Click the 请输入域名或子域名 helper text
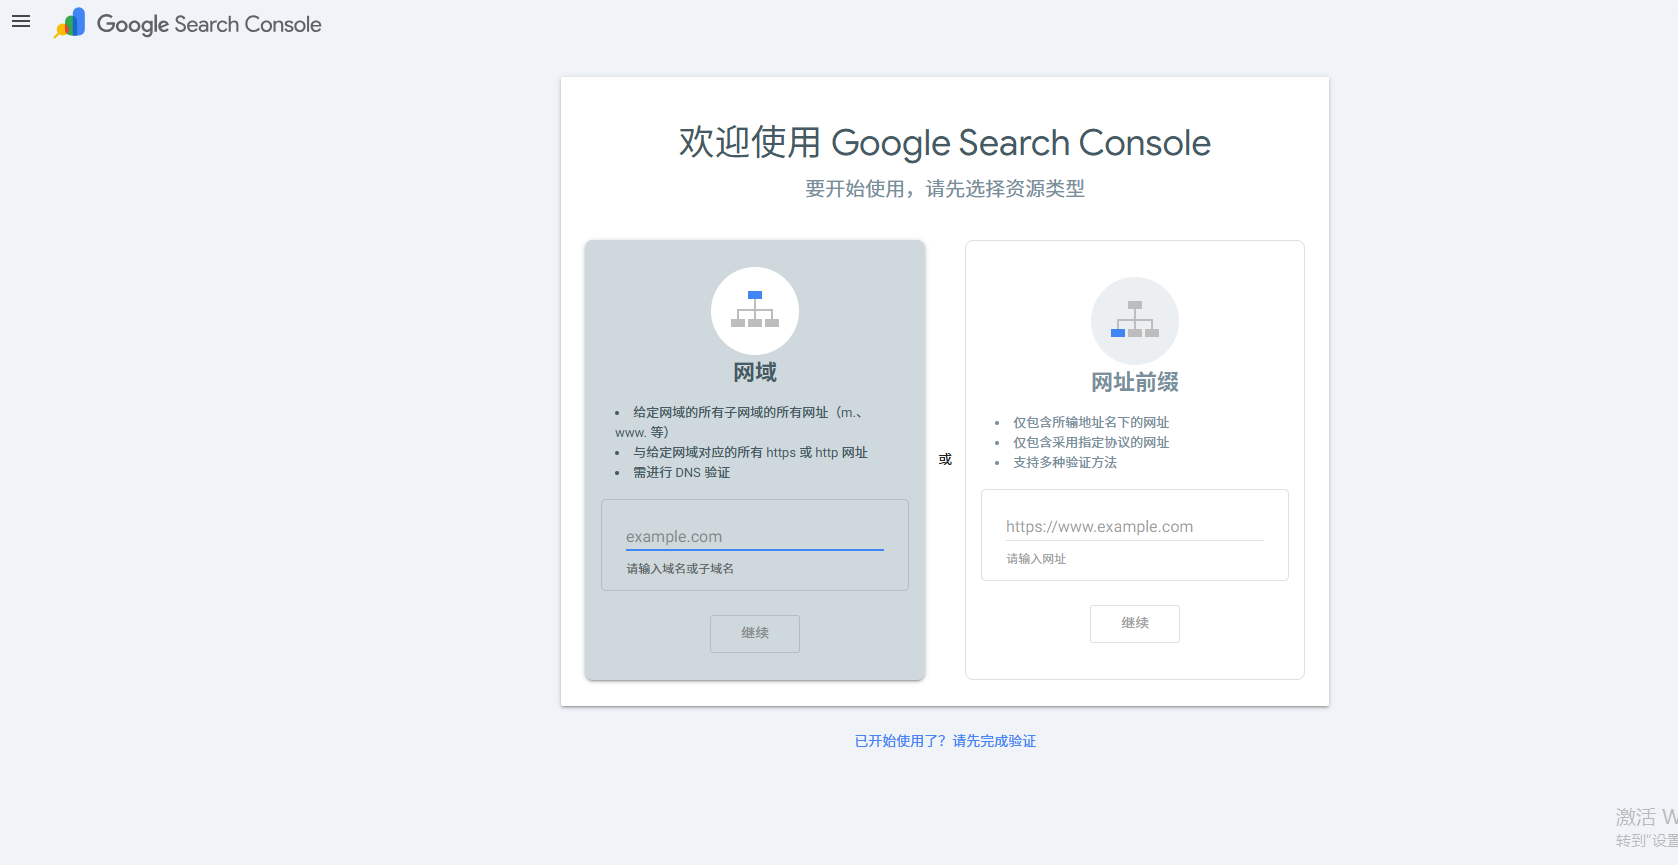This screenshot has width=1678, height=865. coord(680,569)
